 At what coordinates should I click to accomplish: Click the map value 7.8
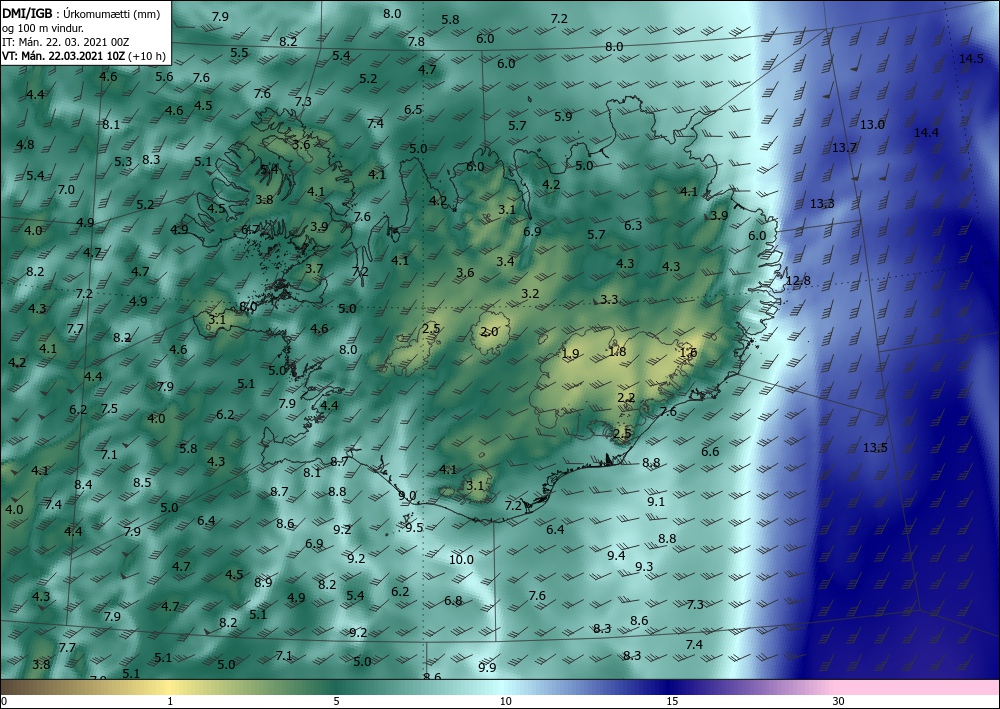pyautogui.click(x=416, y=41)
